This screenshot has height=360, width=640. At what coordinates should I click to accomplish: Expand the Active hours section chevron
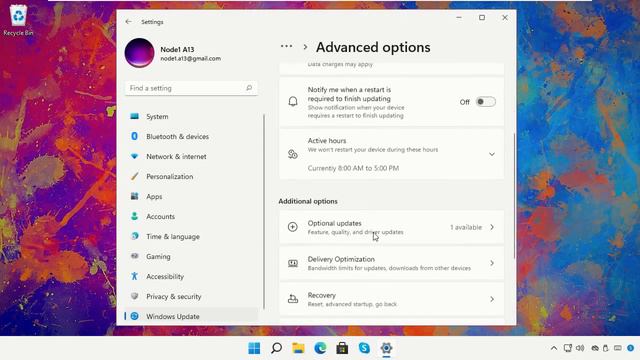point(492,154)
